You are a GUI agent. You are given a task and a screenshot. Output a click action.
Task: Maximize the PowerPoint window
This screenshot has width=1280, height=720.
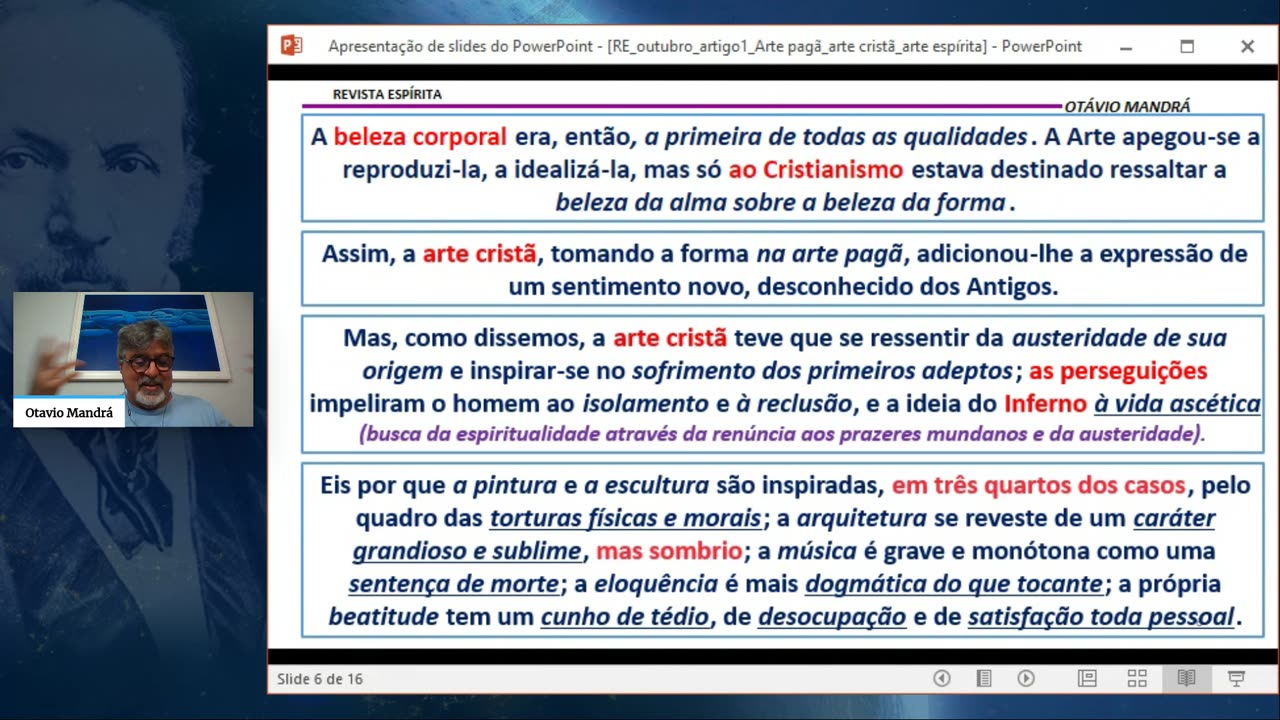[x=1187, y=46]
